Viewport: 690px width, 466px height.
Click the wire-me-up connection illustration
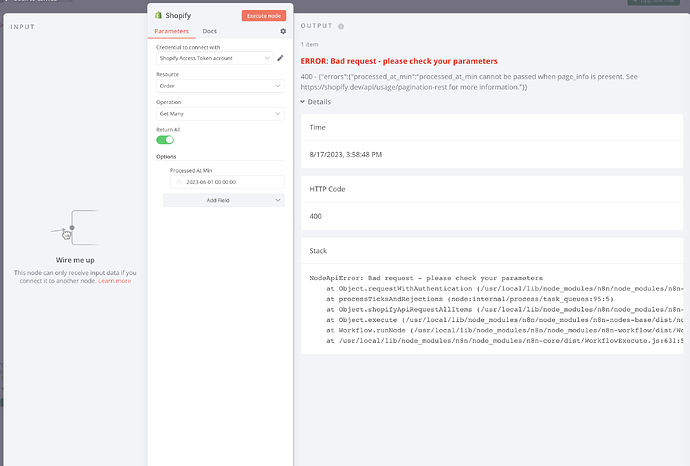[75, 232]
